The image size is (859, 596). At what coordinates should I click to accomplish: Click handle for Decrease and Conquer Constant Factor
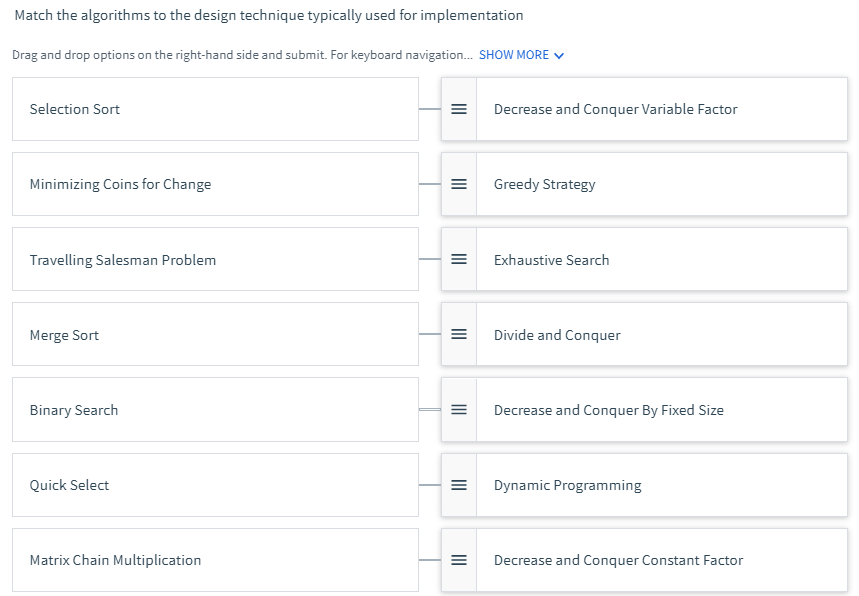[x=459, y=560]
